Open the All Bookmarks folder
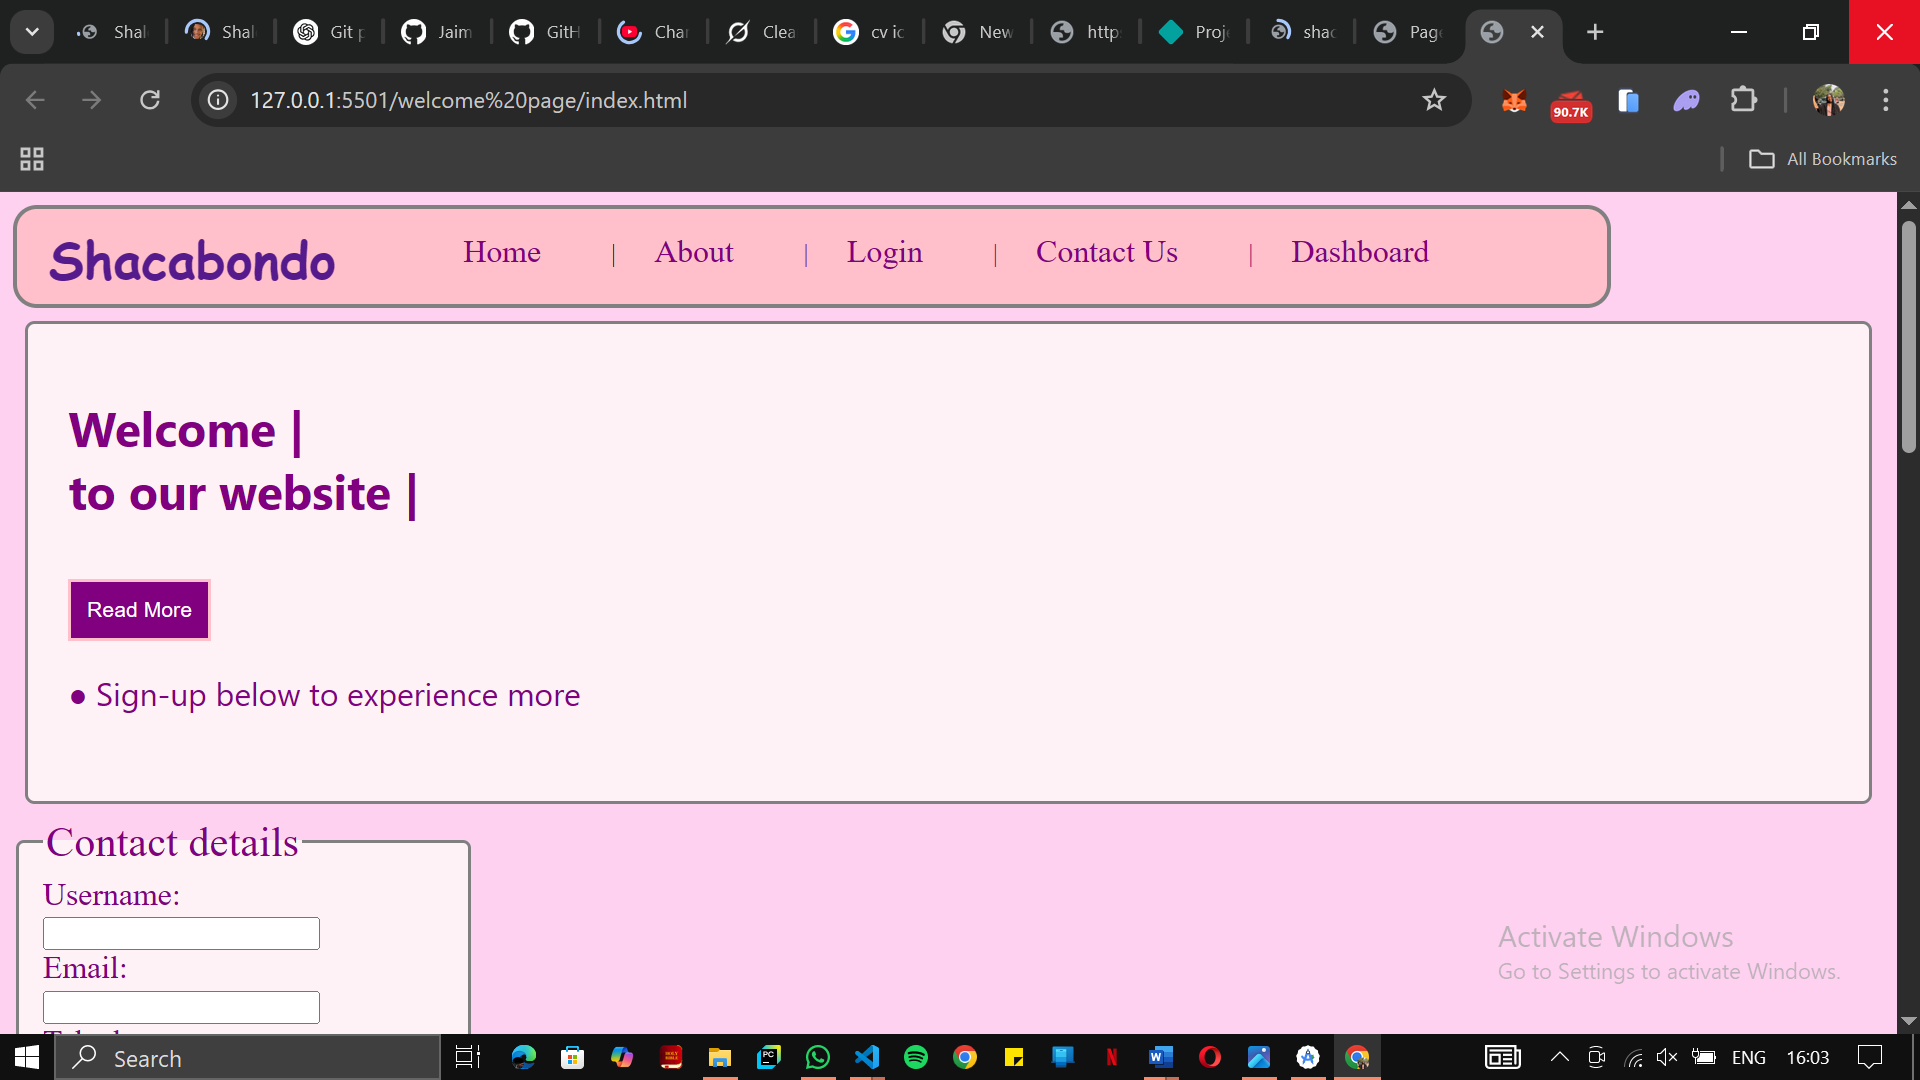 point(1822,159)
